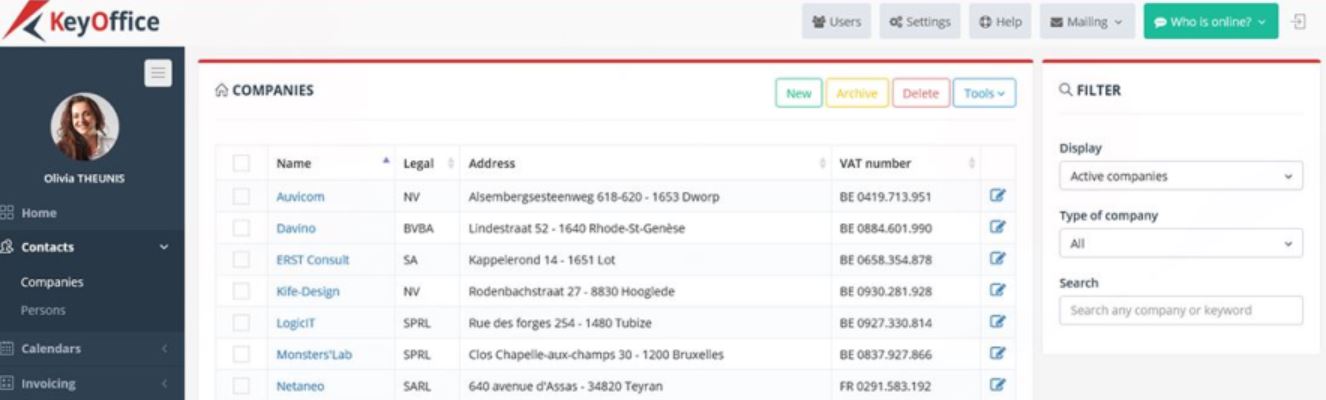Image resolution: width=1326 pixels, height=400 pixels.
Task: Open the LogicIT company link
Action: coord(296,323)
